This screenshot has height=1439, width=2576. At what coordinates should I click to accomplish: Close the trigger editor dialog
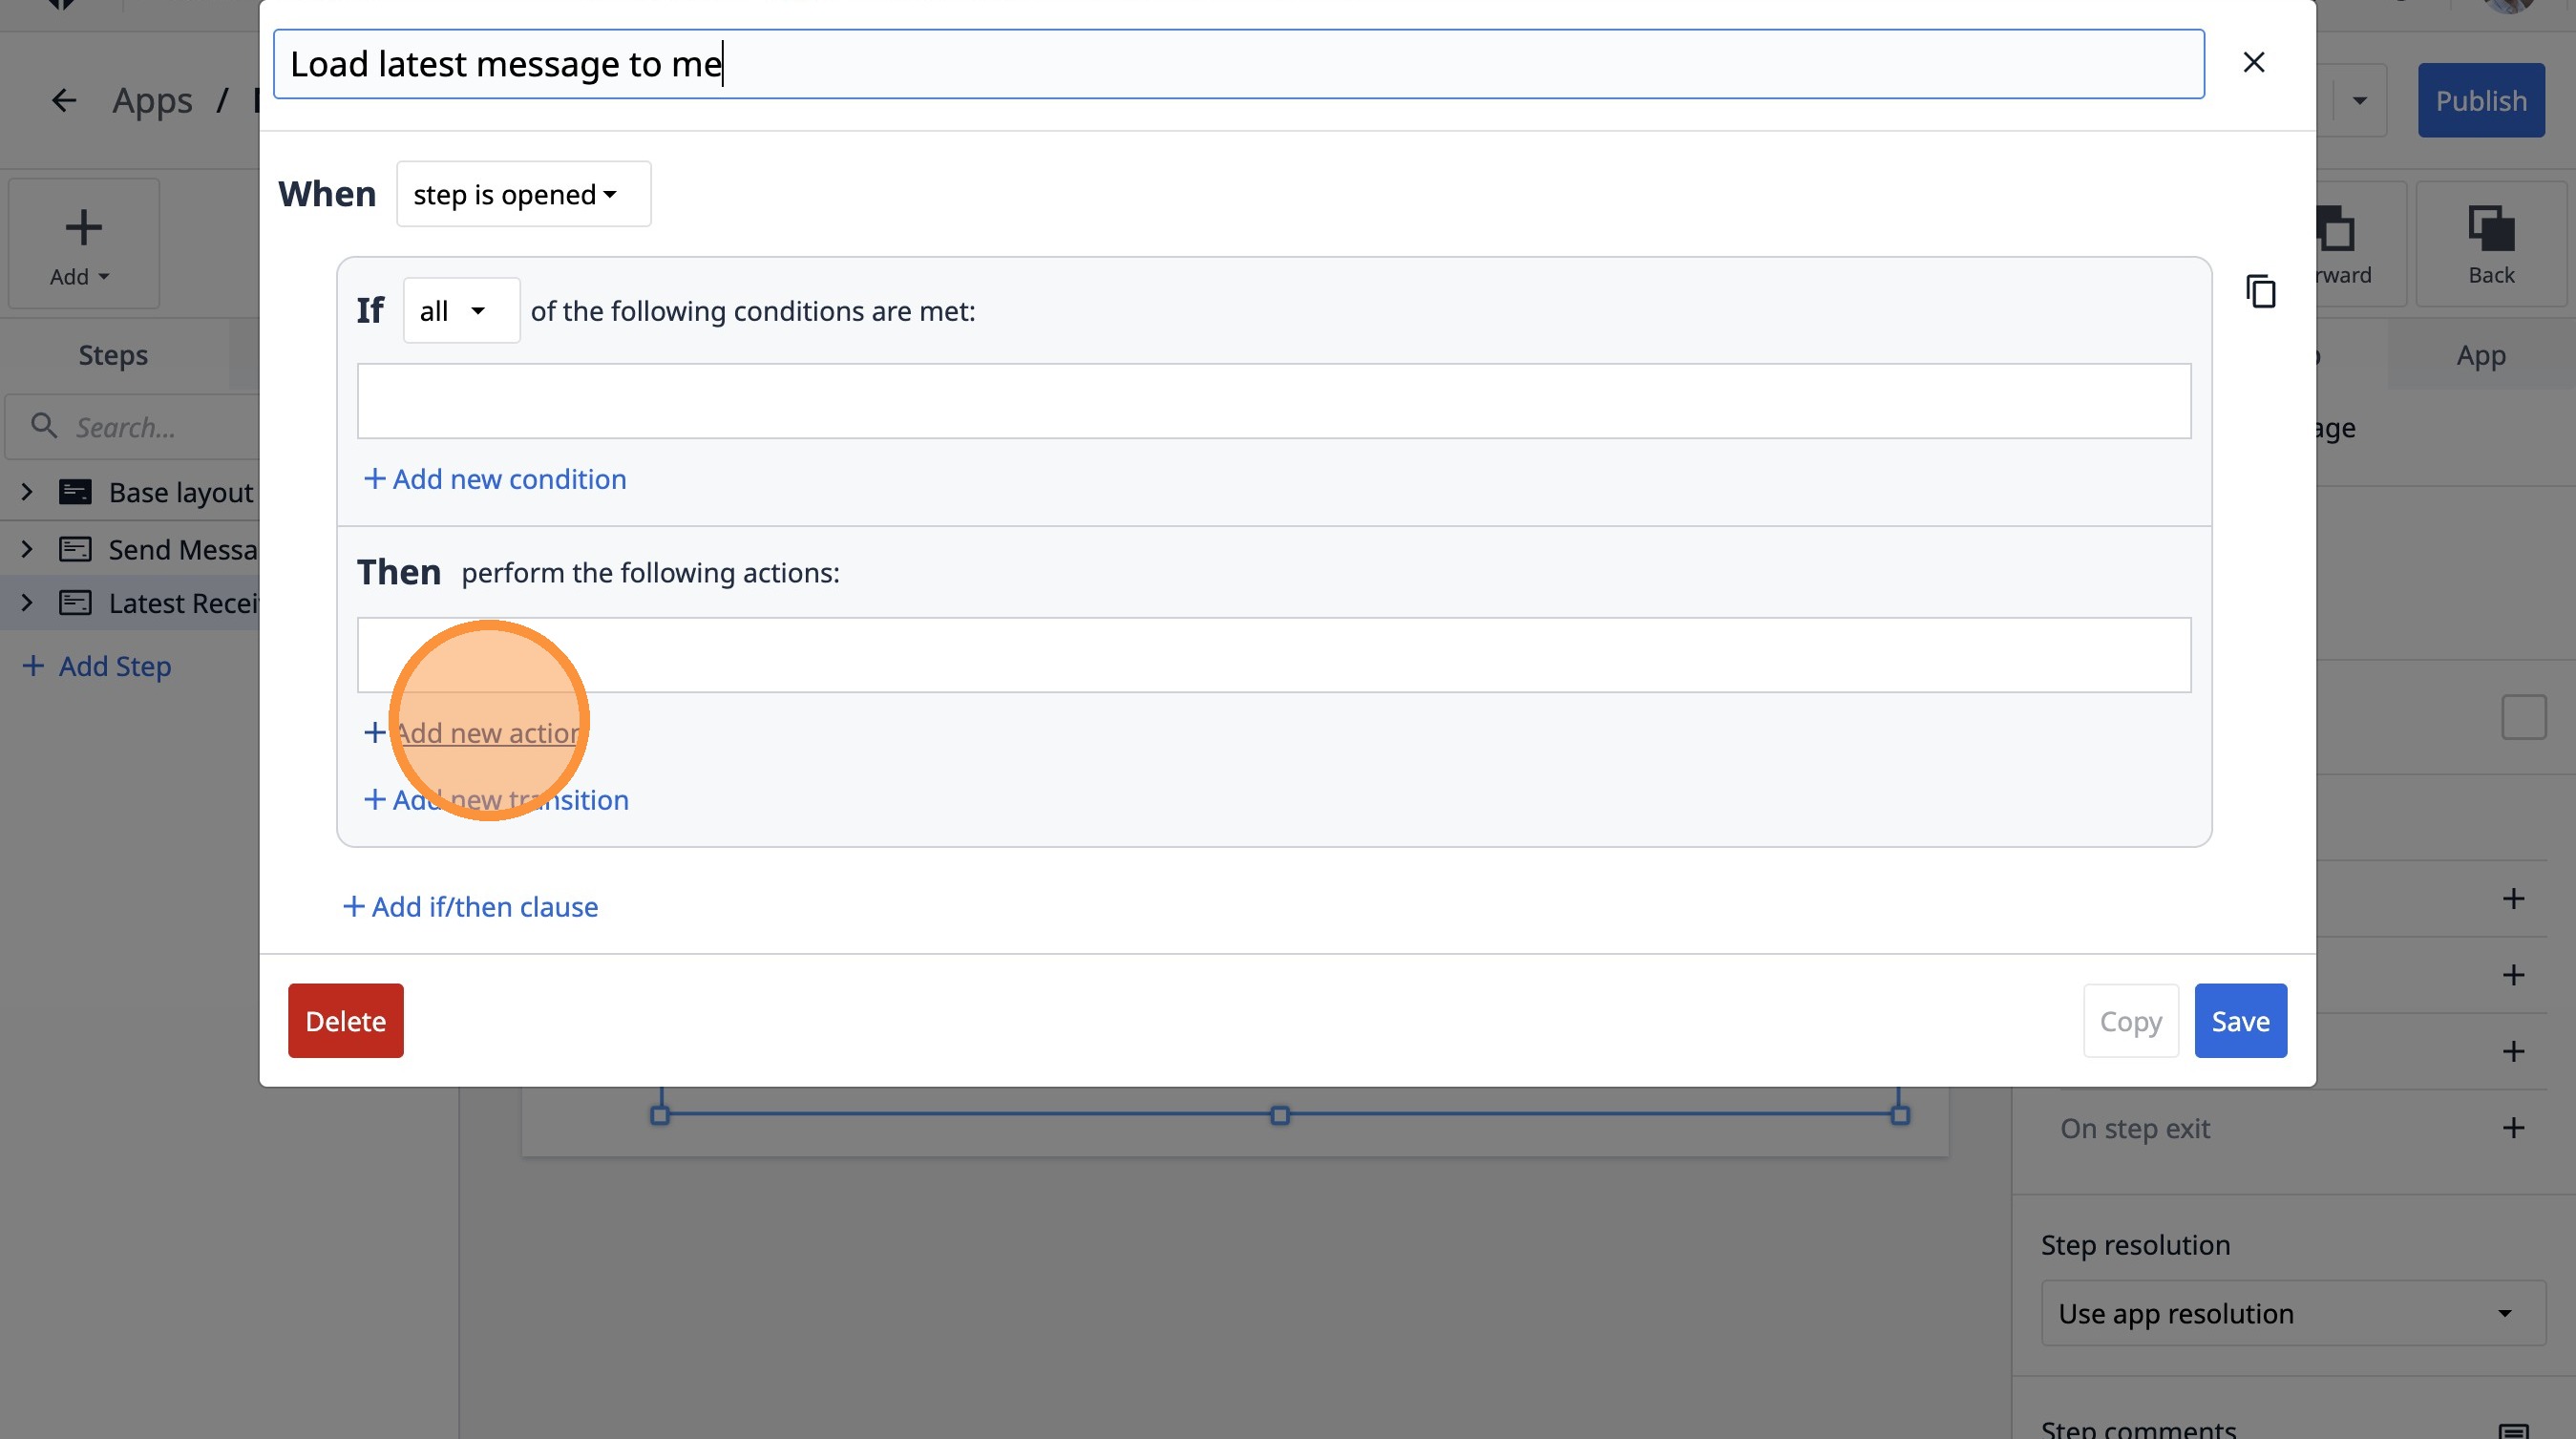tap(2253, 63)
